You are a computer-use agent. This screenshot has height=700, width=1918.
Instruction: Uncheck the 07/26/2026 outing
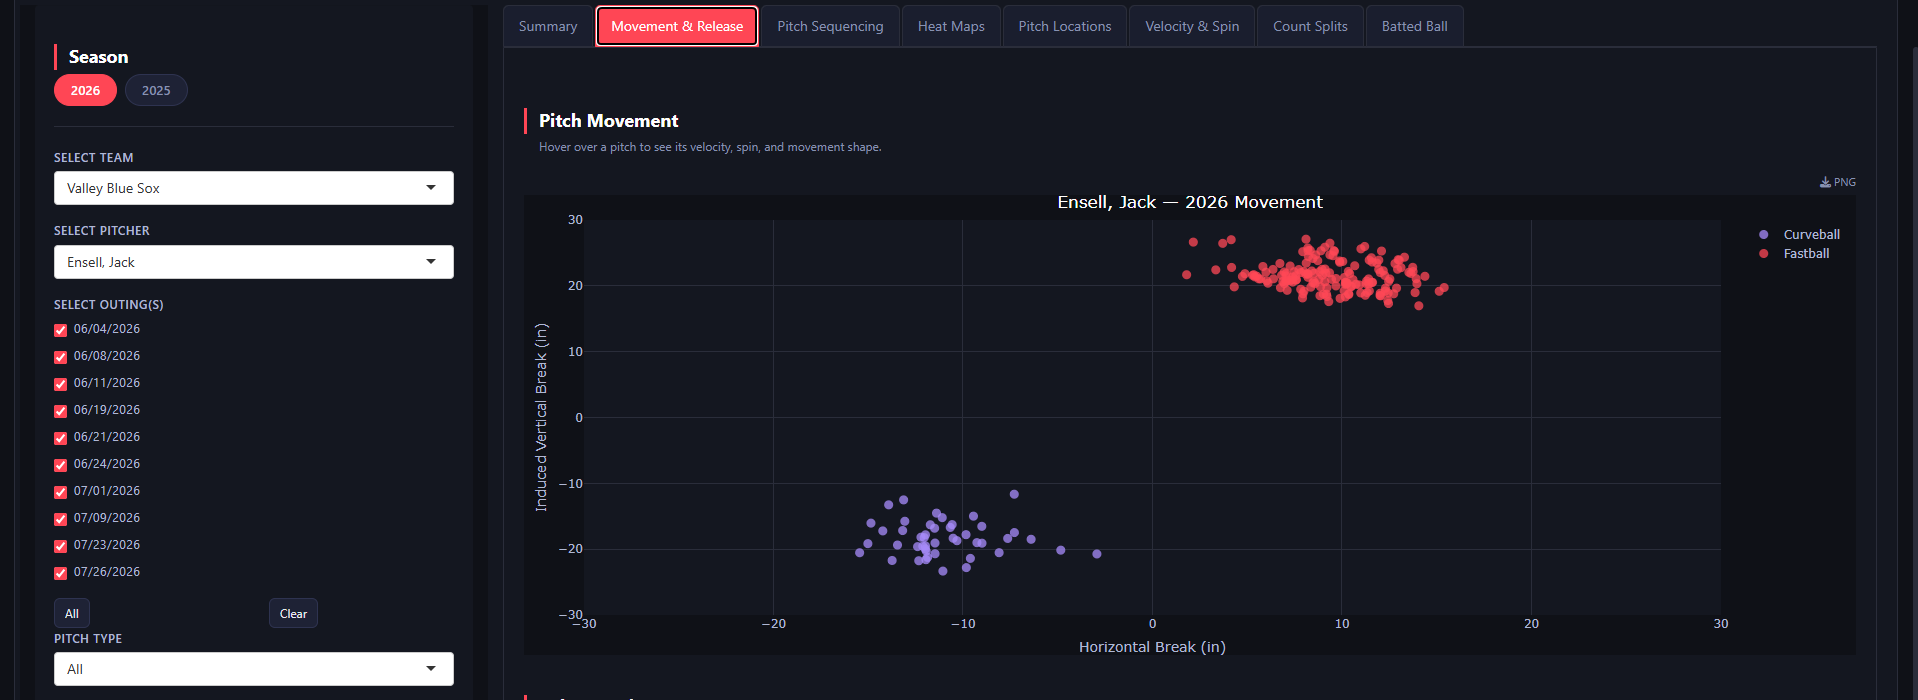(61, 573)
